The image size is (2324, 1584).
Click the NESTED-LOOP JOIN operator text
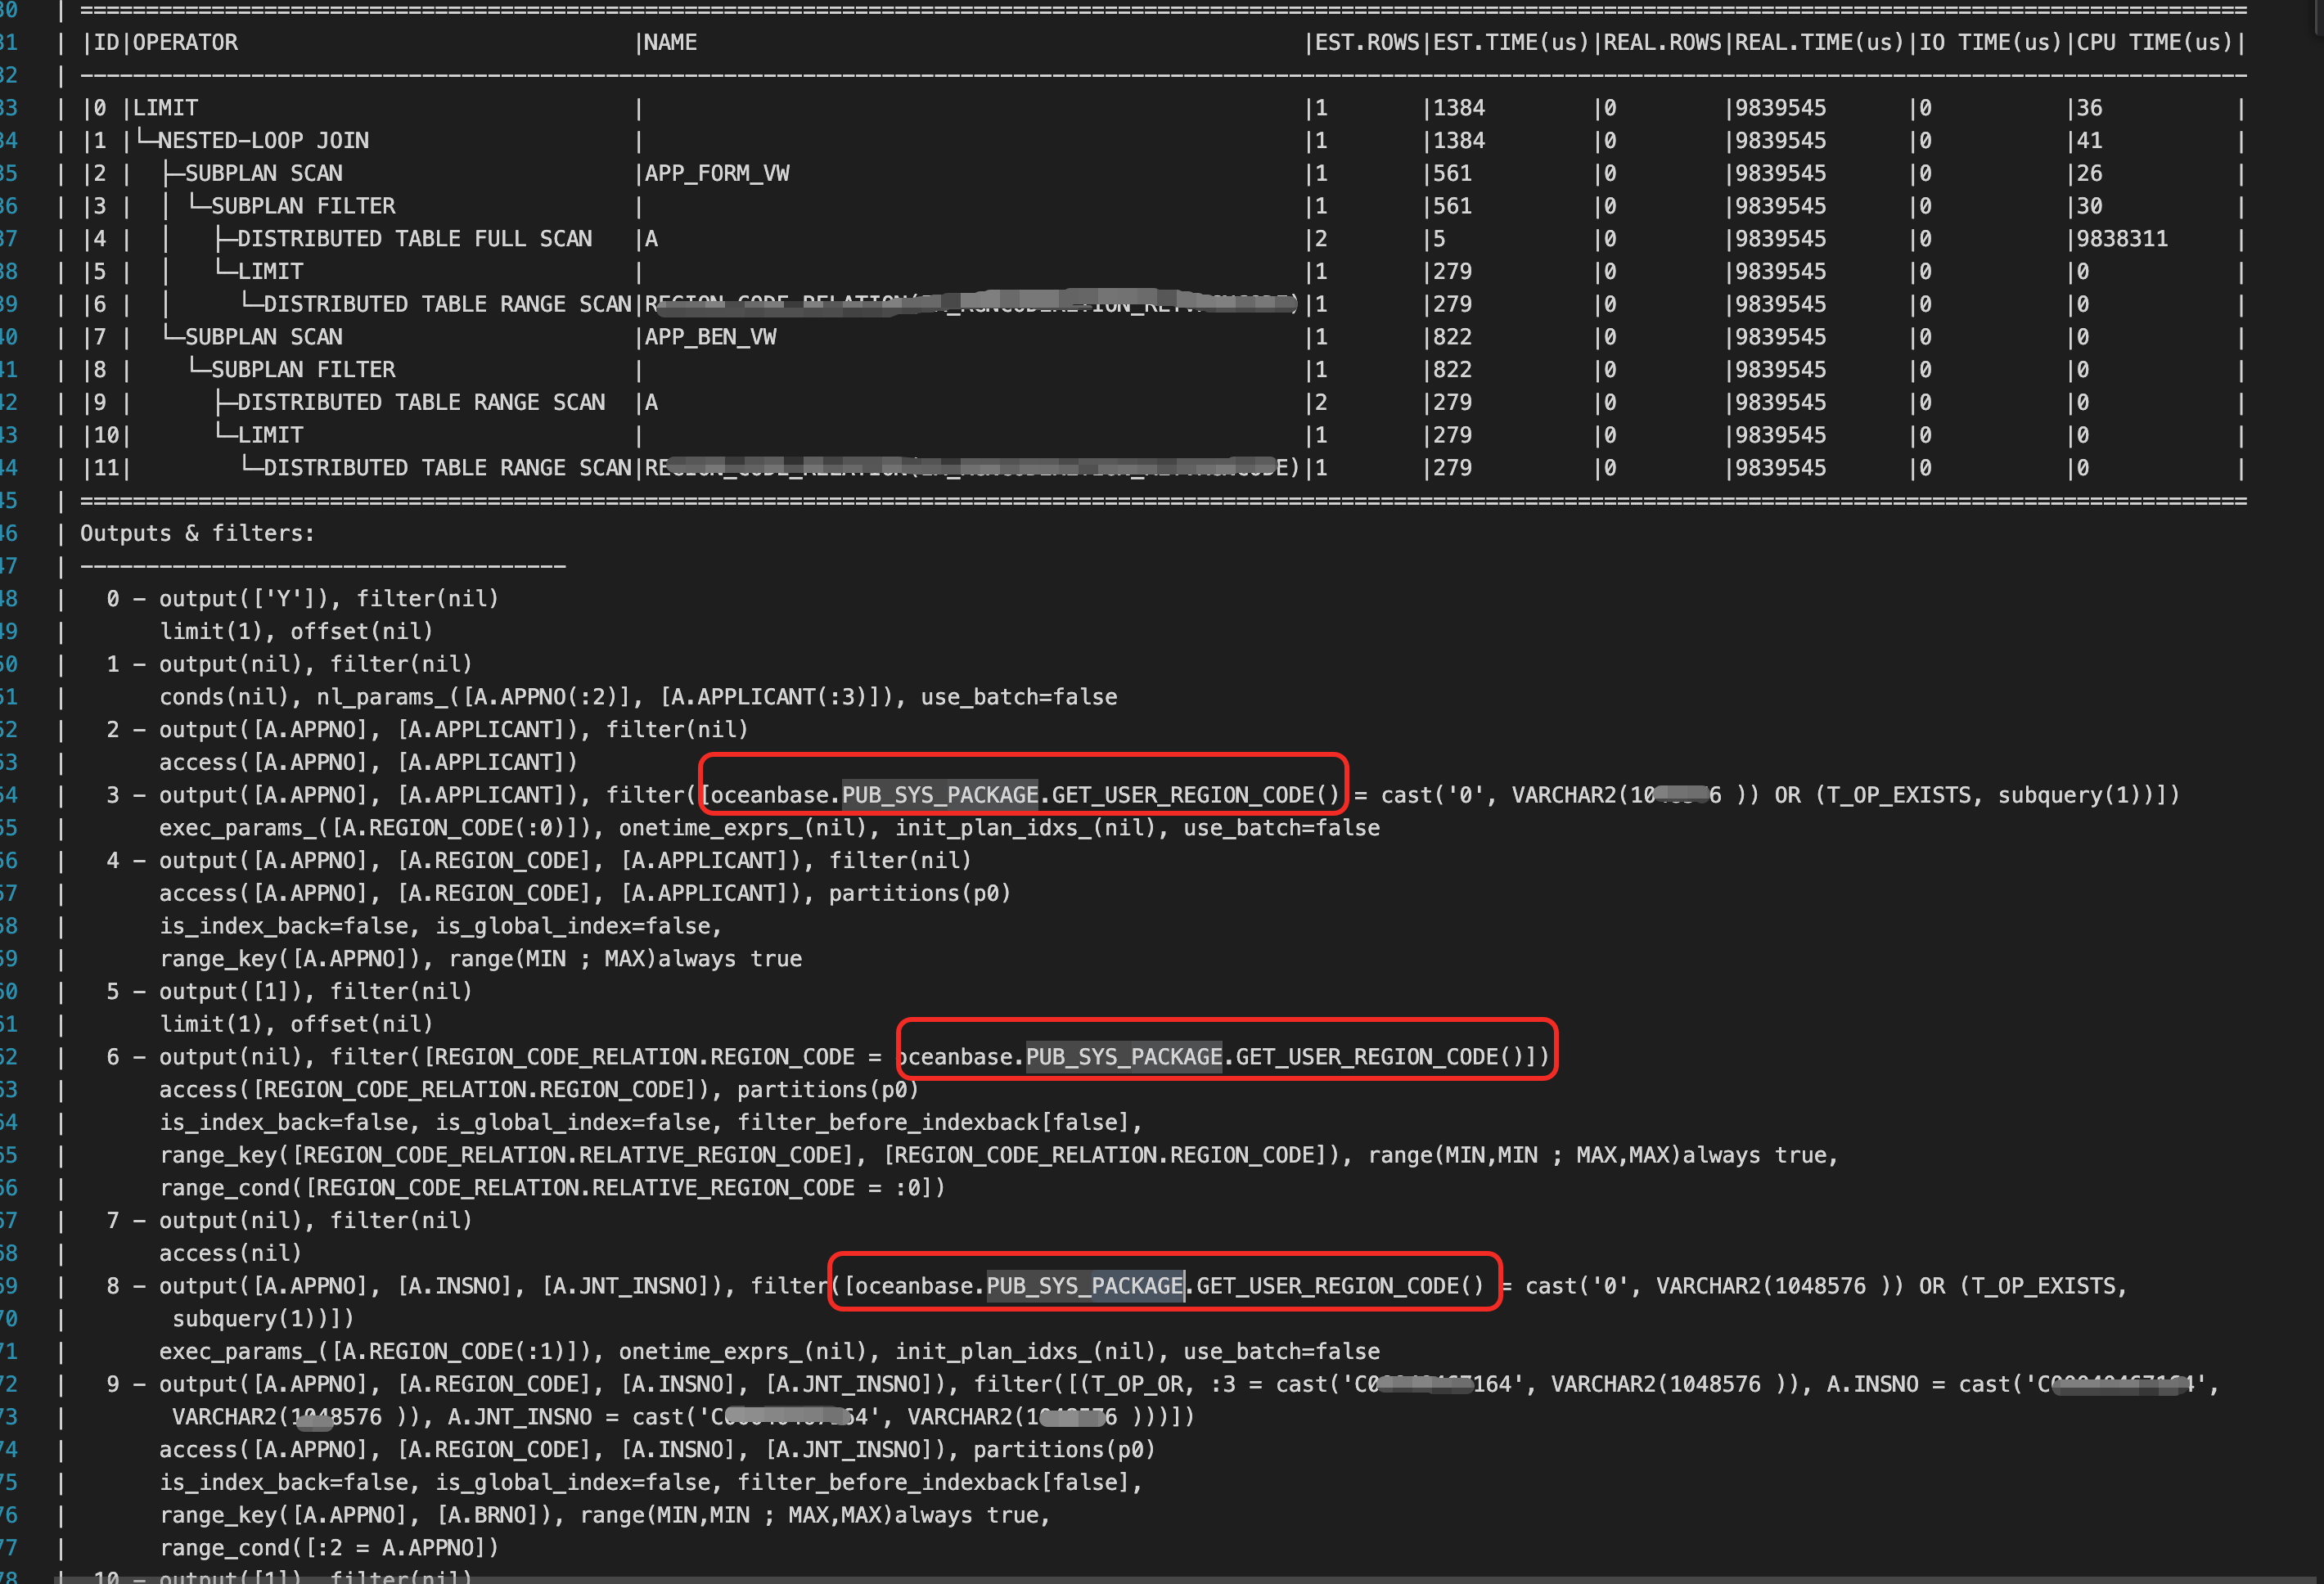coord(263,141)
